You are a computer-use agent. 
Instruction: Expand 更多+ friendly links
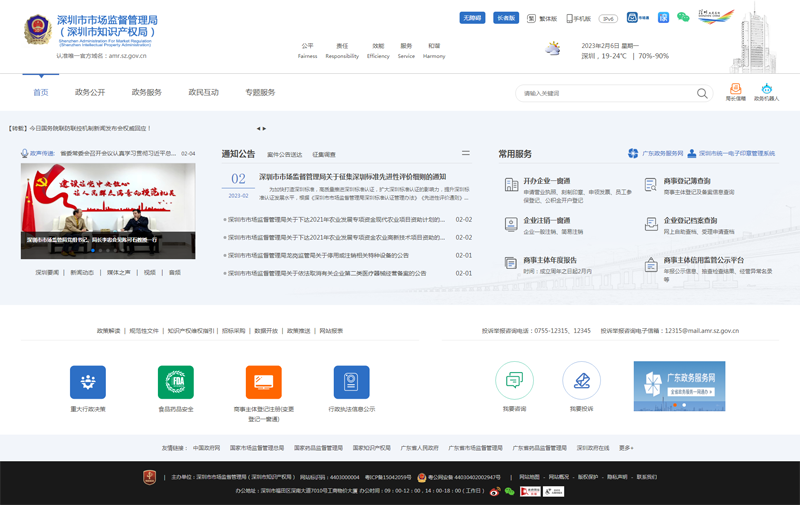click(x=626, y=448)
